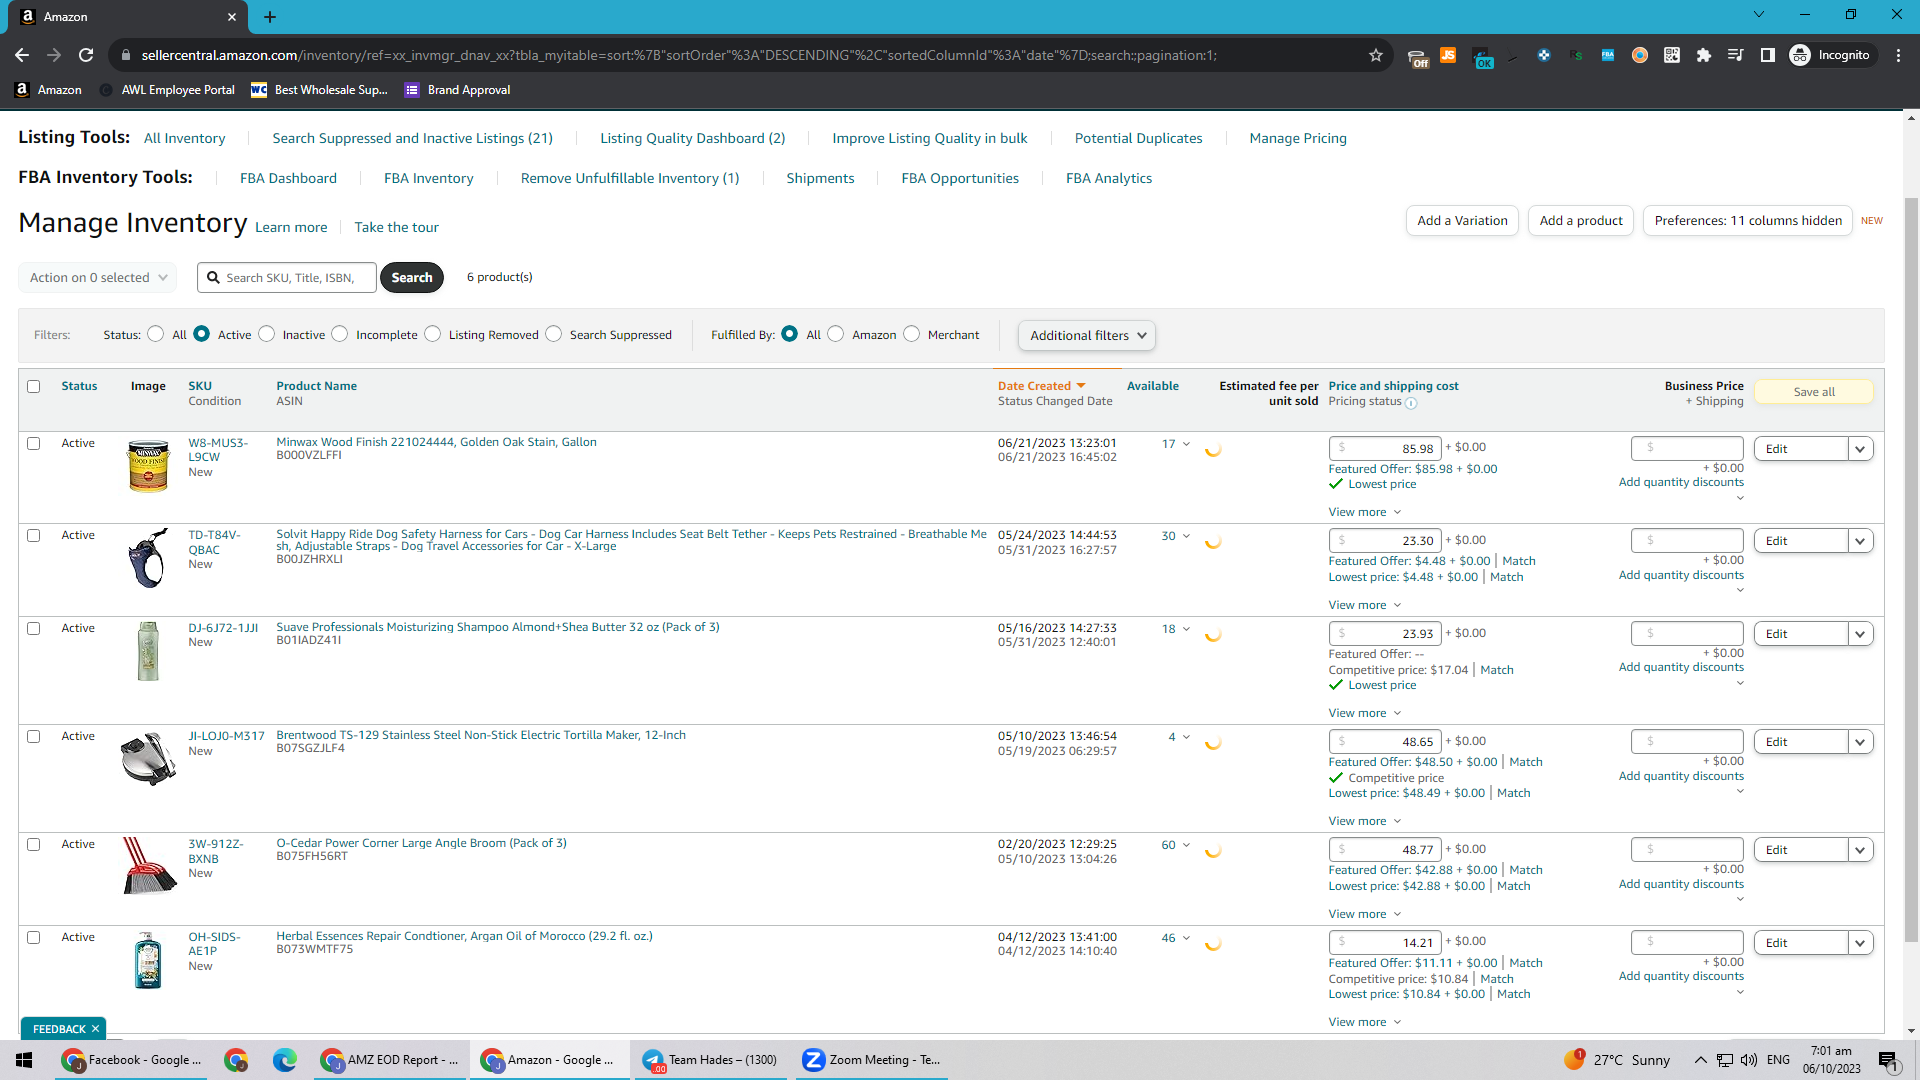This screenshot has width=1920, height=1080.
Task: Click the browser back arrow
Action: pos(22,55)
